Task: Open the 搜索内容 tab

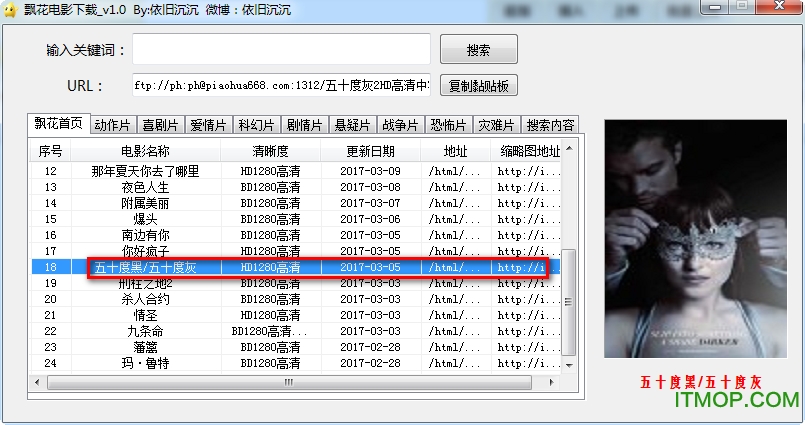Action: click(x=550, y=125)
